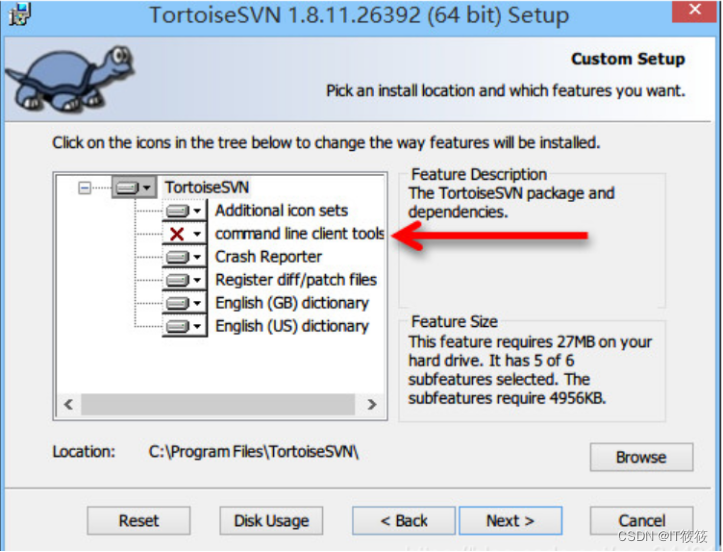Screen dimensions: 723x552
Task: Open Disk Usage dialog
Action: [x=271, y=521]
